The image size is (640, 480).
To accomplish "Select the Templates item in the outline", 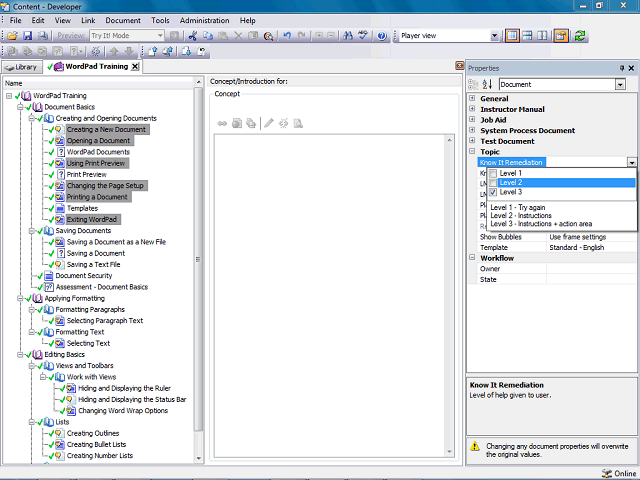I will coord(82,208).
